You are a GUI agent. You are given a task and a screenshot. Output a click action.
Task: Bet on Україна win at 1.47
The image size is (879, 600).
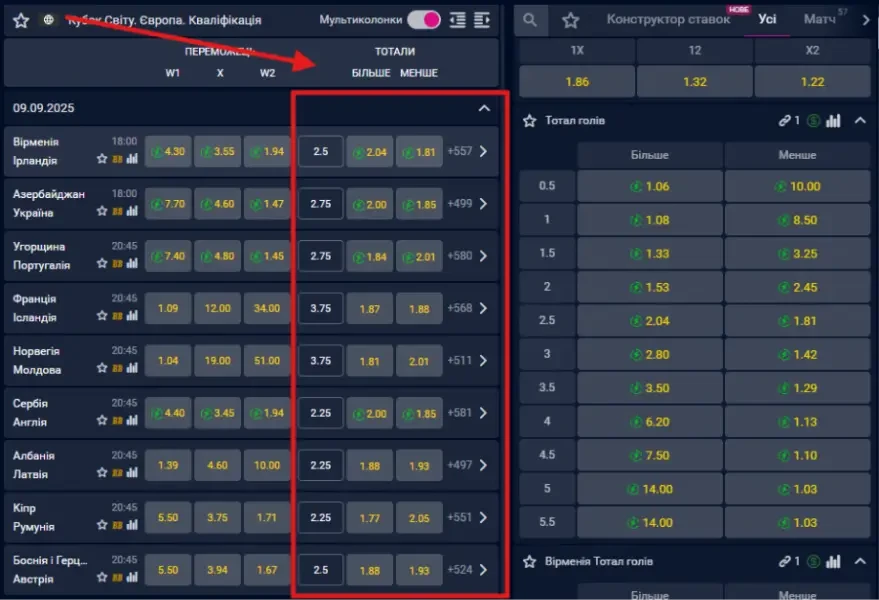point(267,204)
